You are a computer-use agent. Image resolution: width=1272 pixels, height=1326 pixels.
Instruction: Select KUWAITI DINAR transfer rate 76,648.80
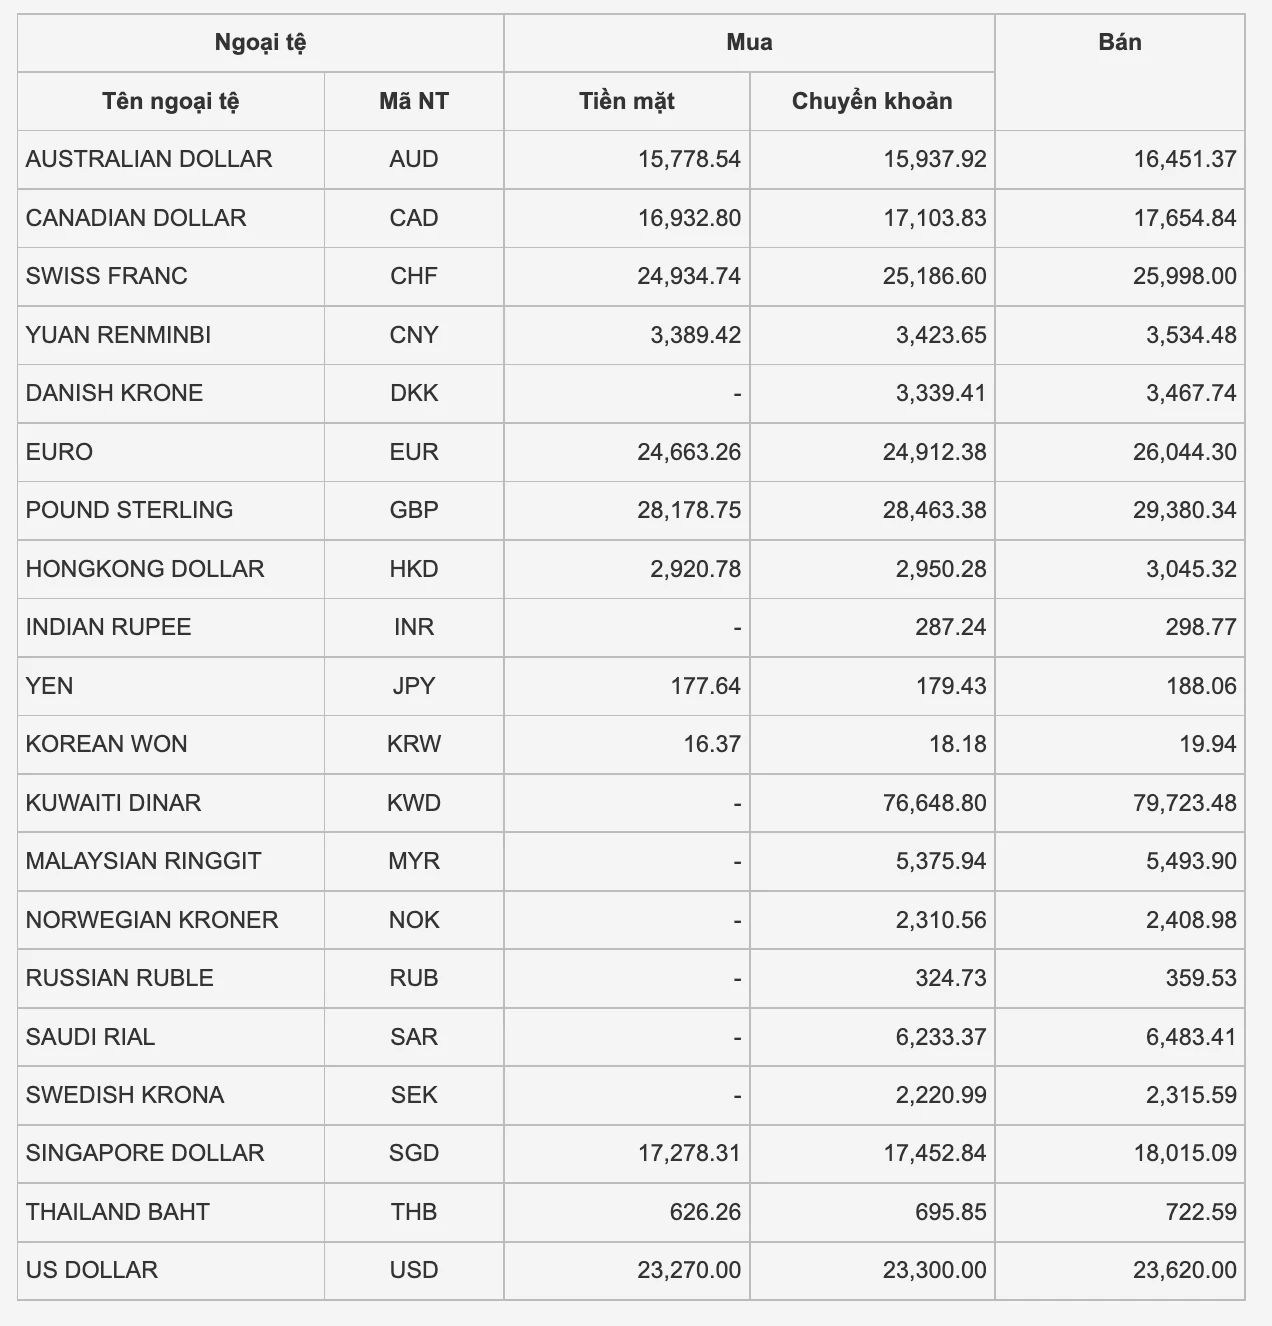[x=934, y=803]
